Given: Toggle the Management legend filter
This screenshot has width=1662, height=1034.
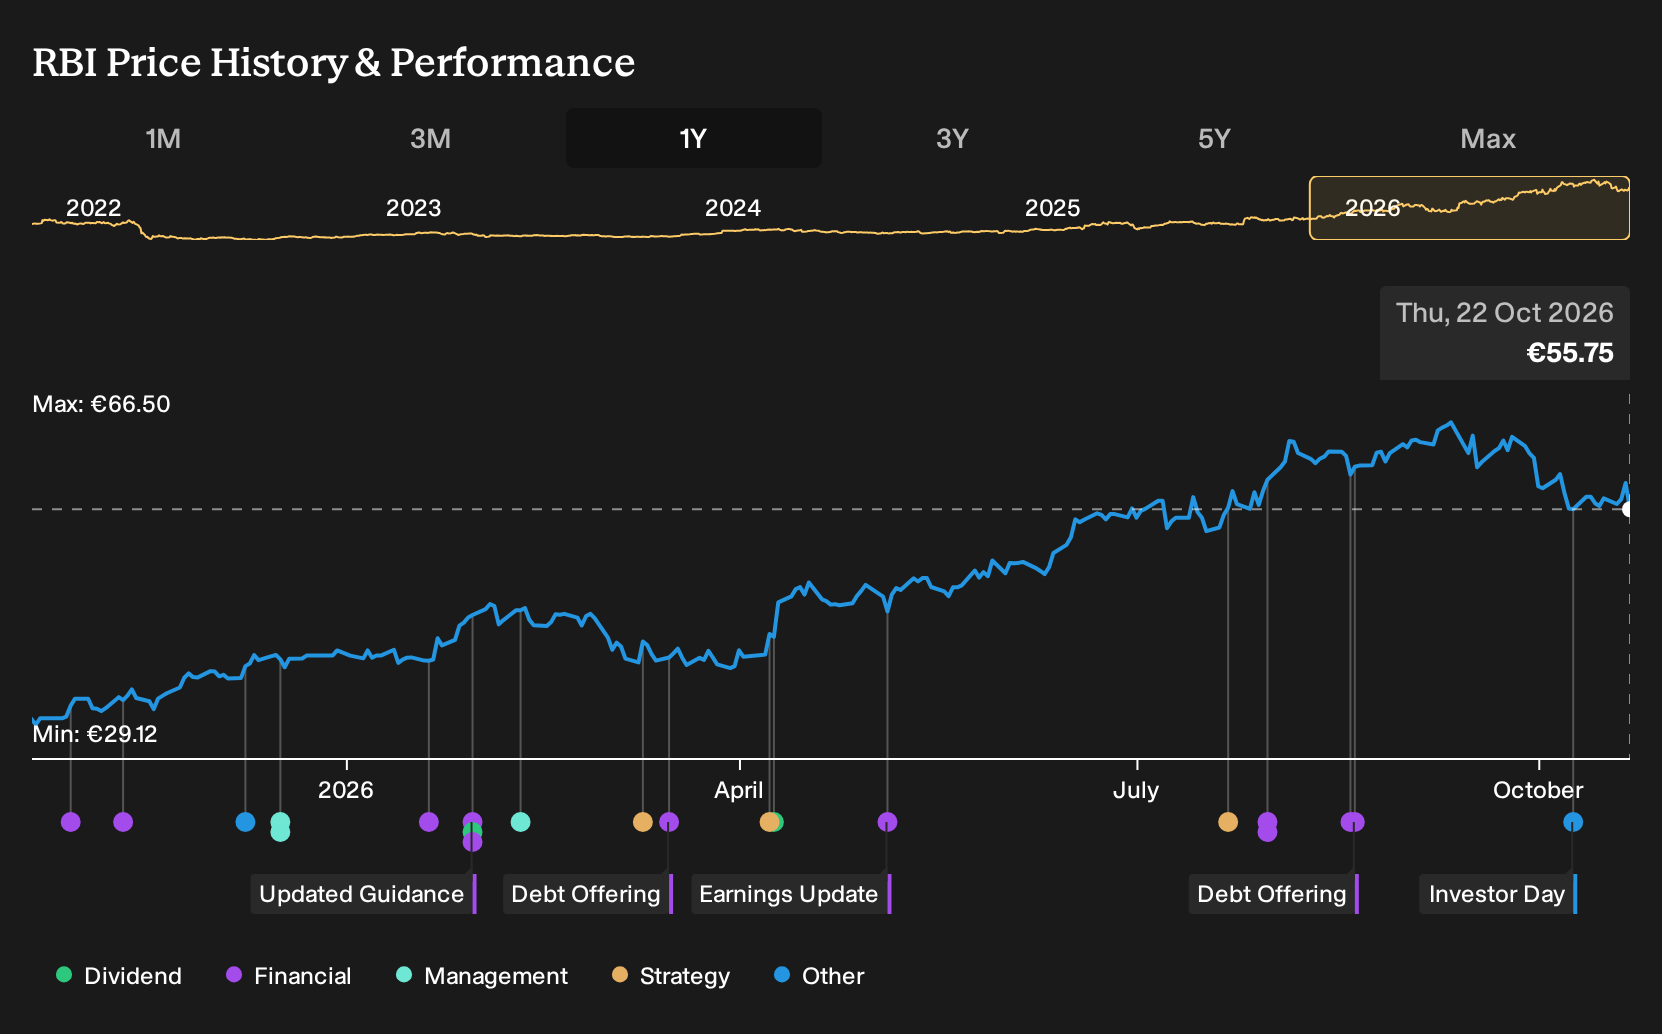Looking at the screenshot, I should tap(482, 976).
